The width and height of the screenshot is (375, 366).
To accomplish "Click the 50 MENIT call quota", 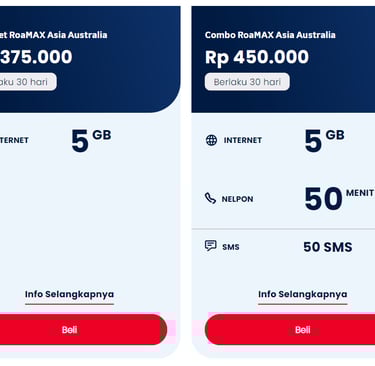I will pos(339,198).
